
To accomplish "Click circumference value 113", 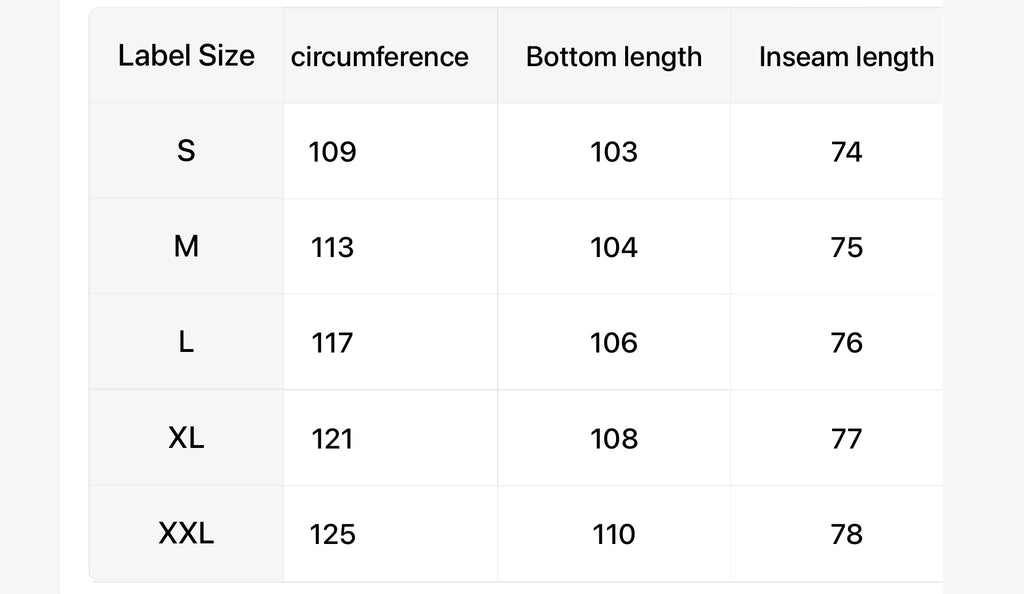I will tap(332, 247).
